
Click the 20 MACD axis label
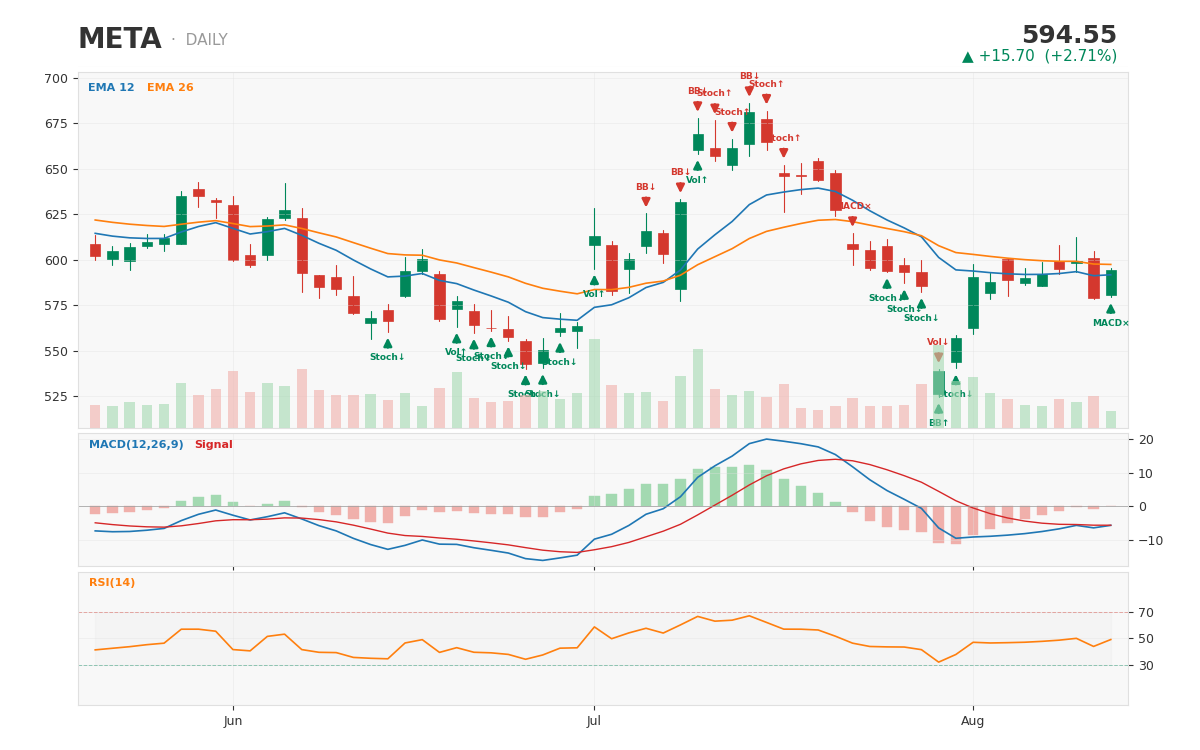pos(1146,440)
